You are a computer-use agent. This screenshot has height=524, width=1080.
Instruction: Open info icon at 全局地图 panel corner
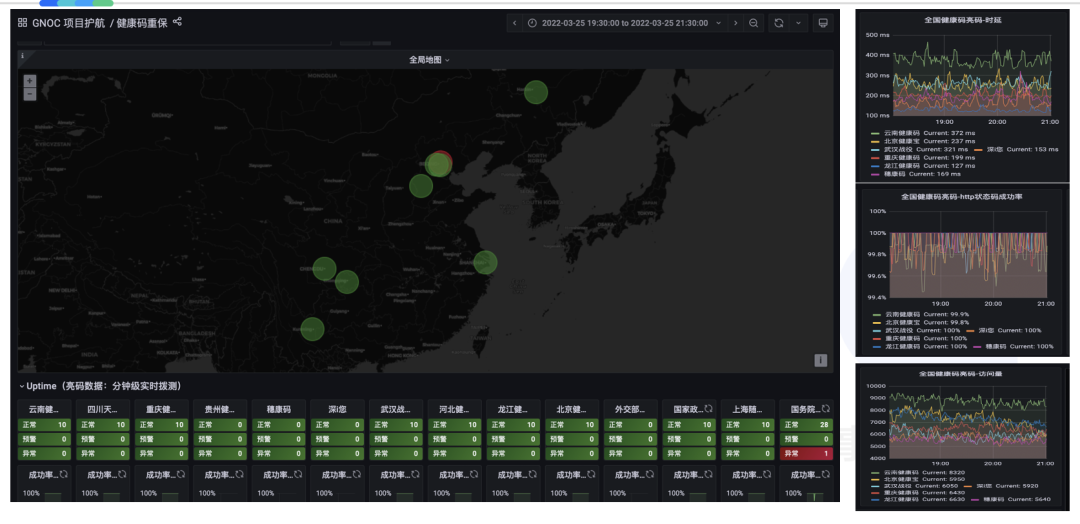tap(22, 56)
